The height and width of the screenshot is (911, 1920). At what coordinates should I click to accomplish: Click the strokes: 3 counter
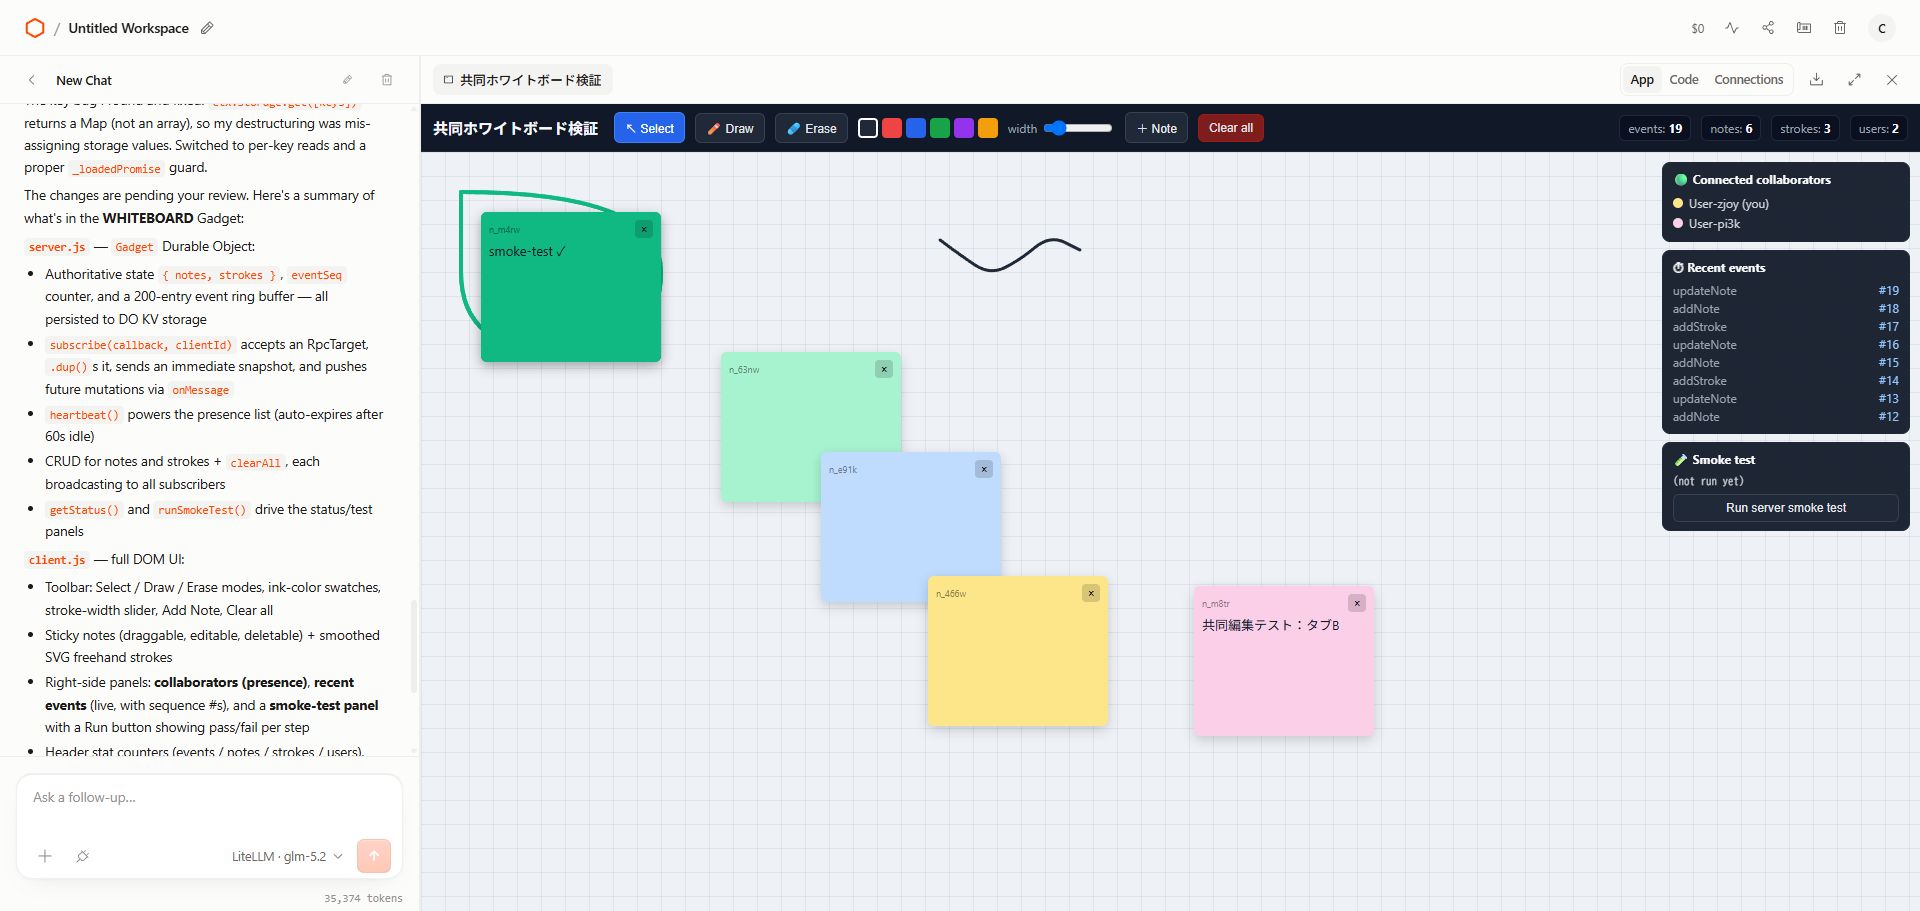(x=1805, y=128)
